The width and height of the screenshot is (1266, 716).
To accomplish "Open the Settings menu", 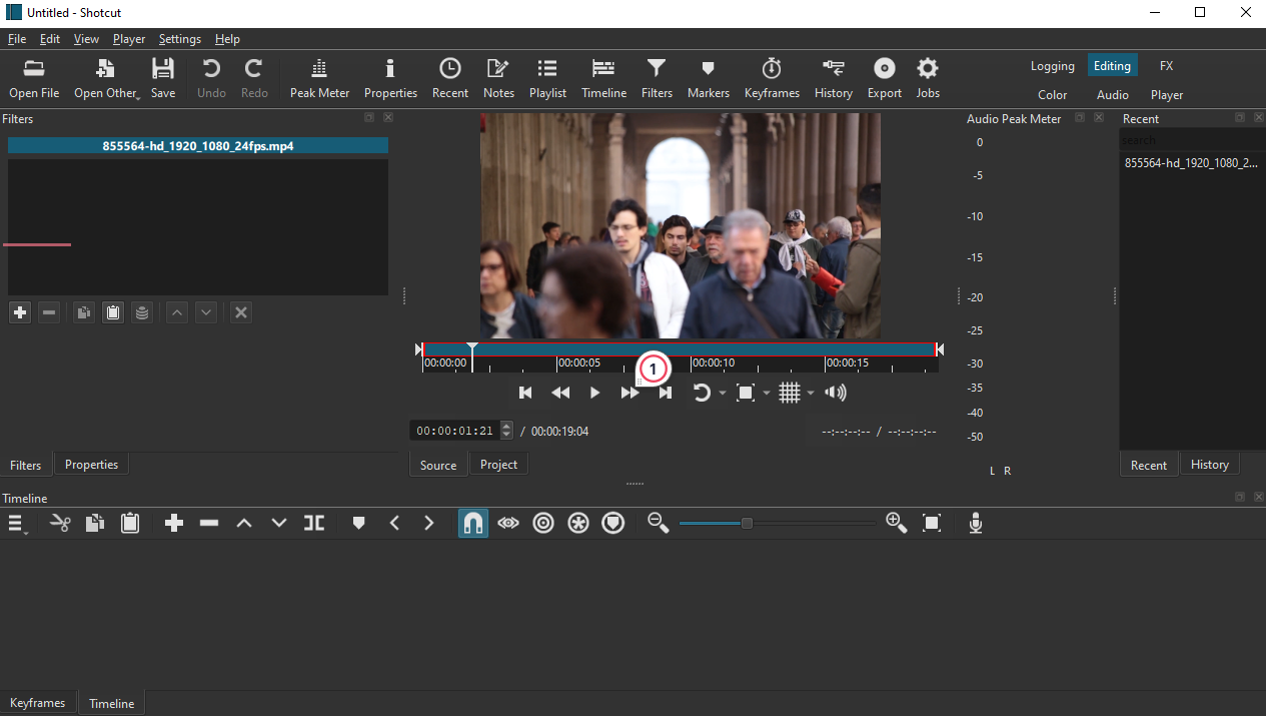I will click(x=180, y=39).
